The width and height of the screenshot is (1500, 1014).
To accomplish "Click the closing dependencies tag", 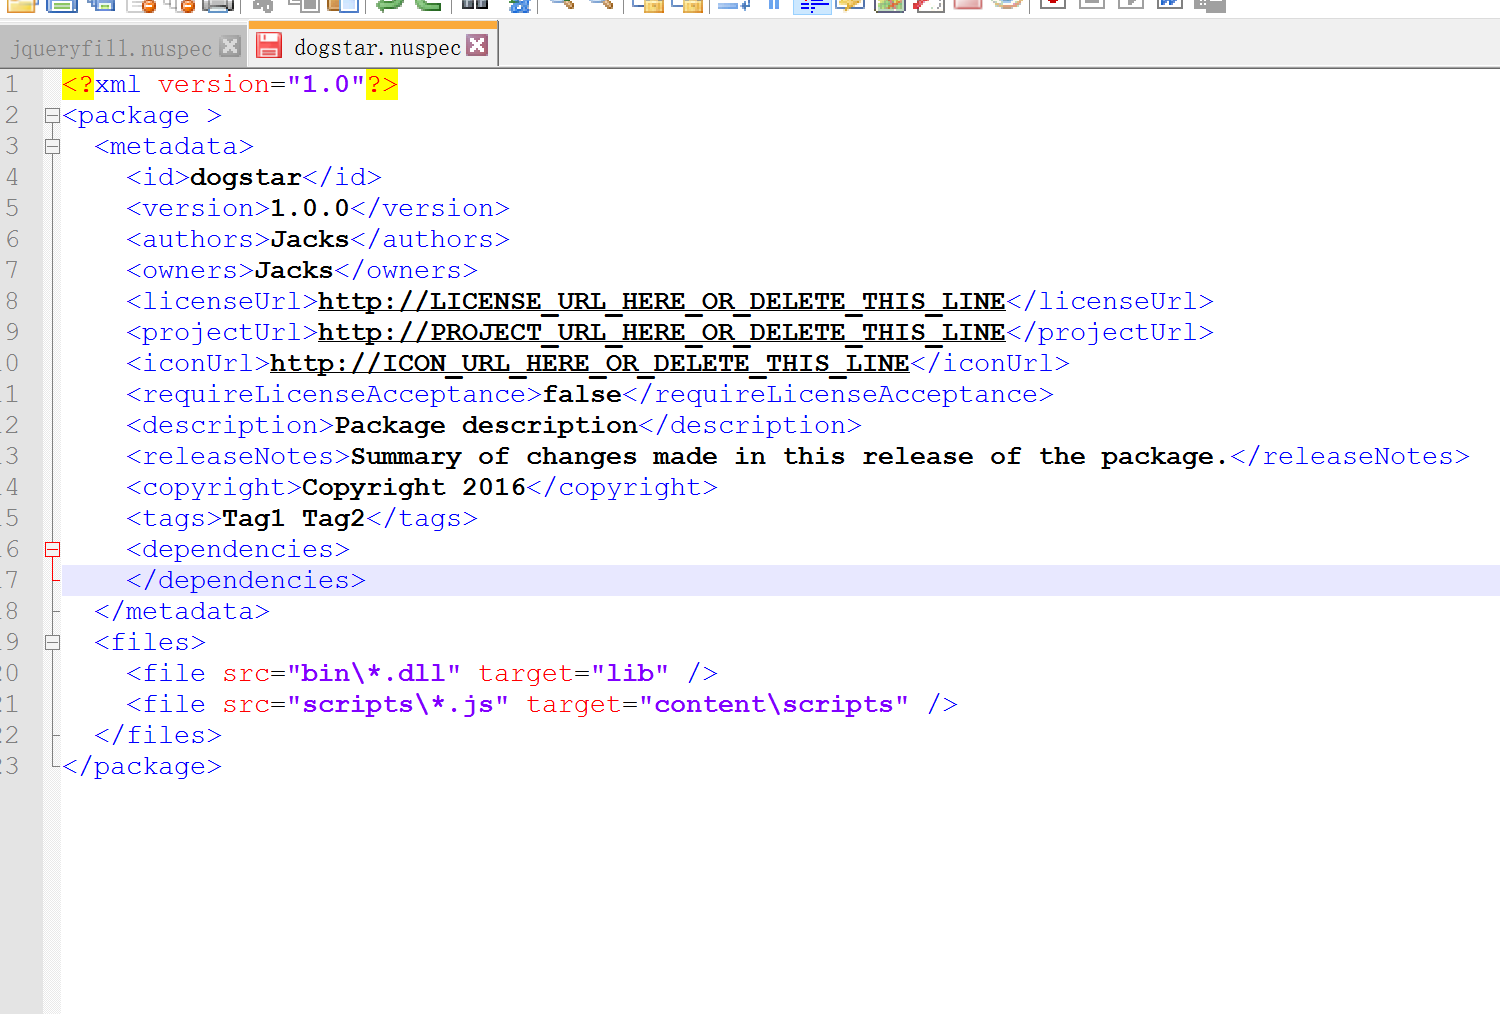I will pyautogui.click(x=246, y=581).
